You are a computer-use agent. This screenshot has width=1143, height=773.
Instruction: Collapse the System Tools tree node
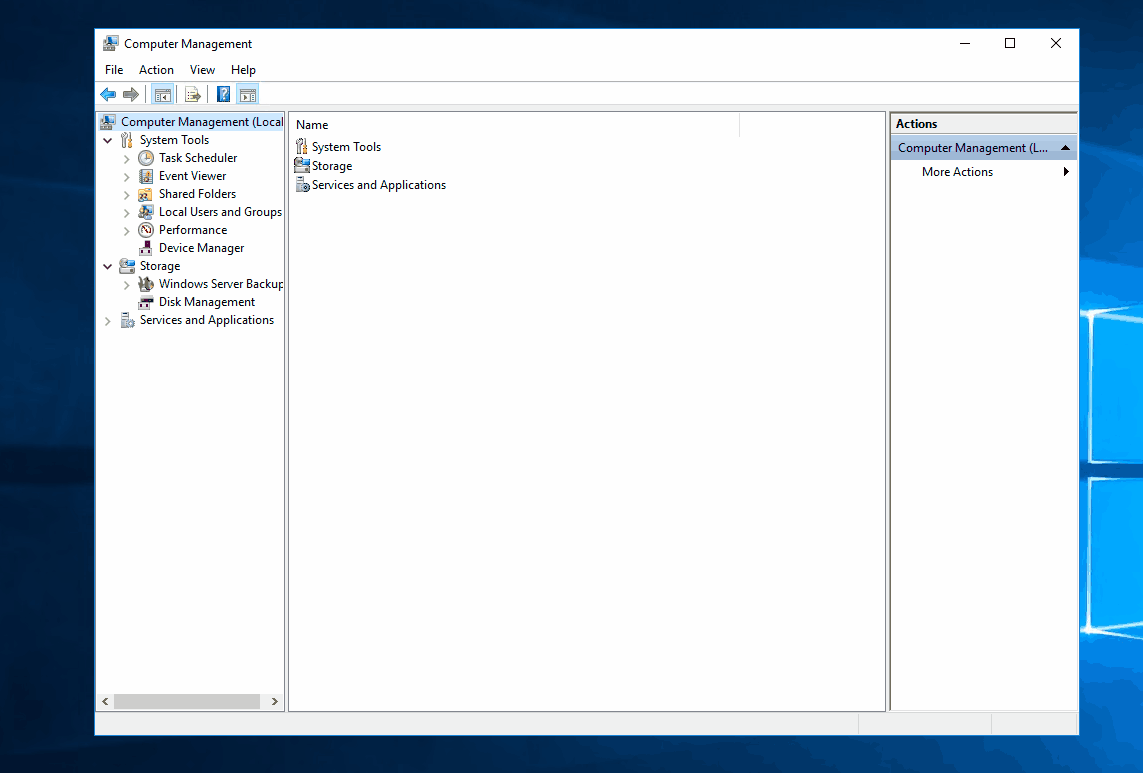(x=108, y=140)
